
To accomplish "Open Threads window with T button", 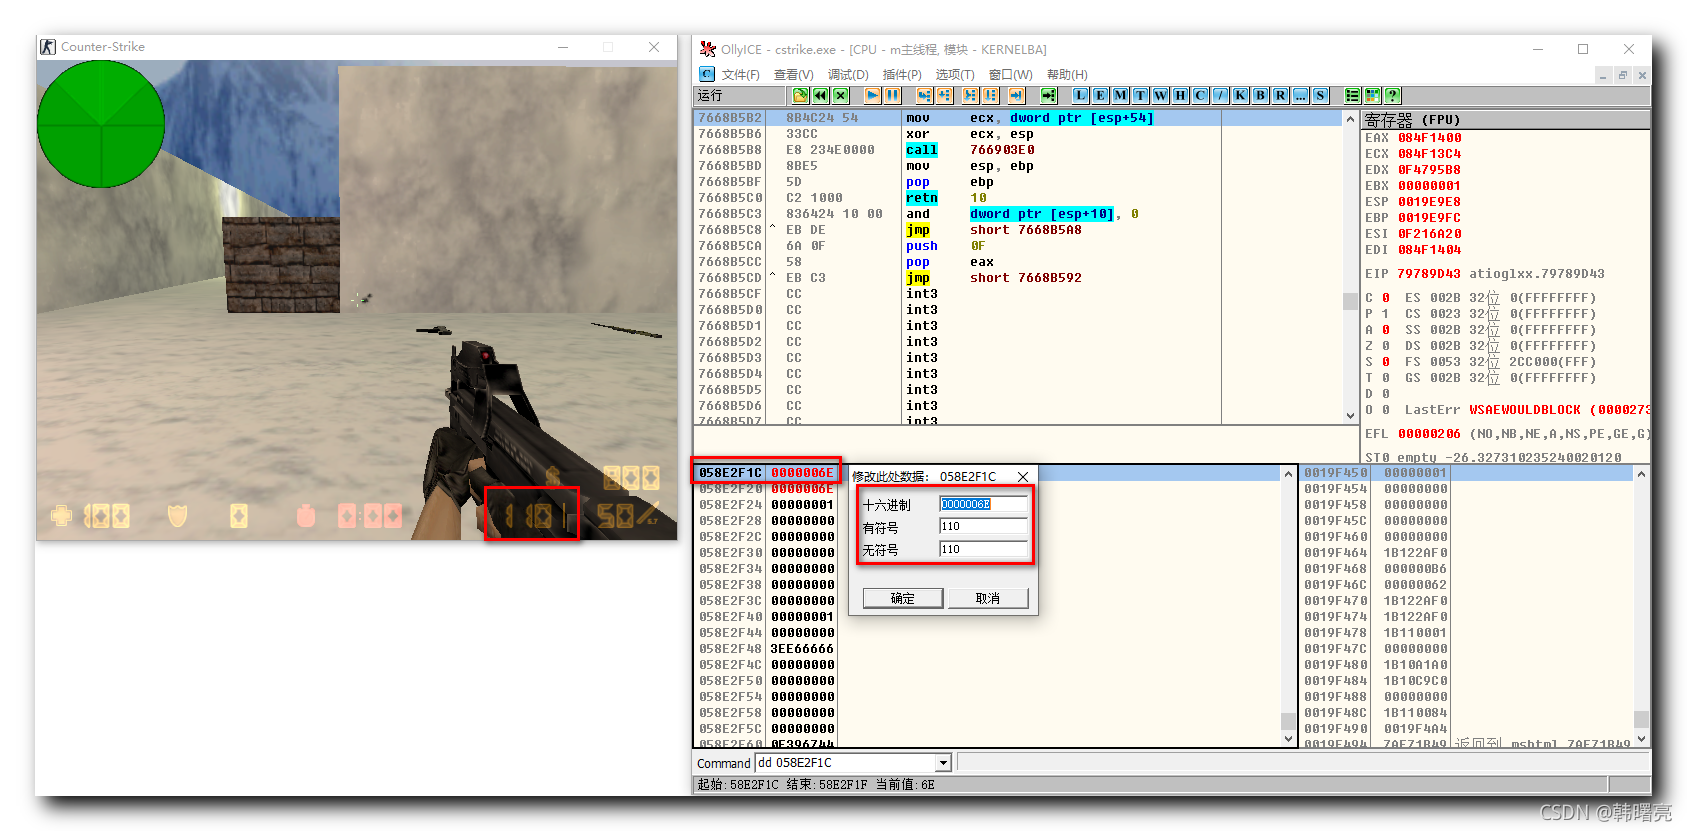I will [1140, 95].
